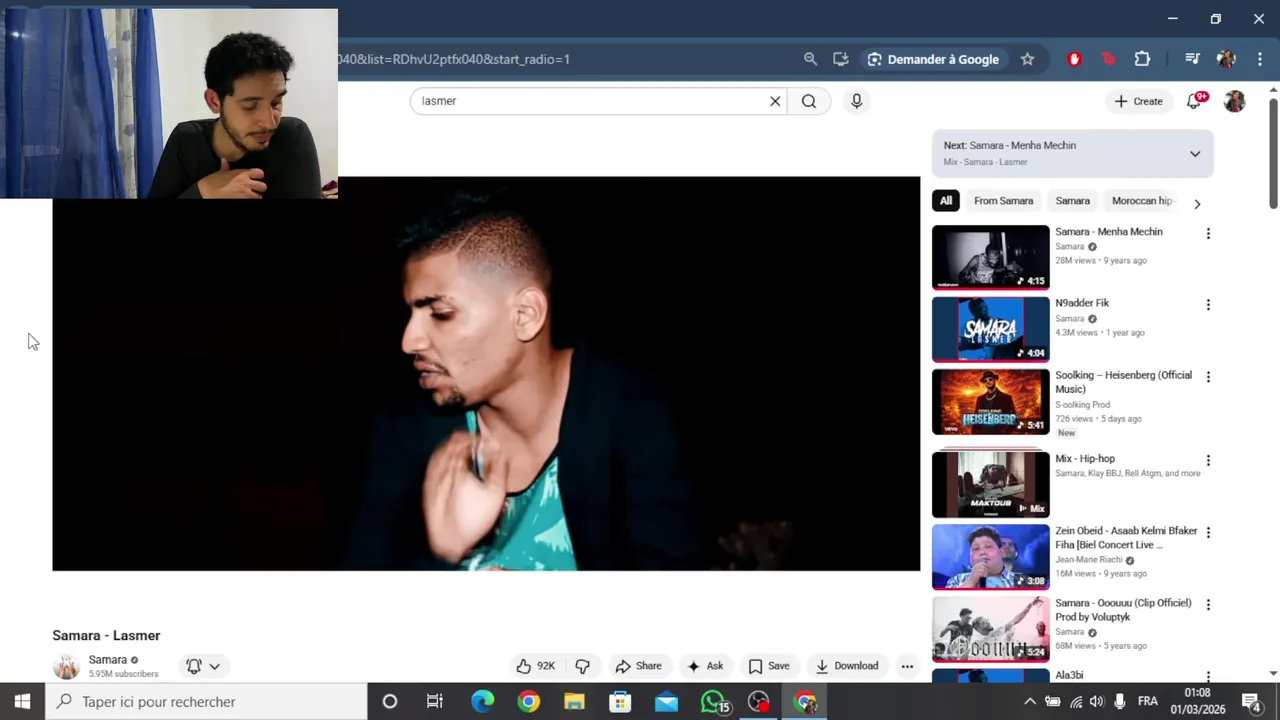Show hidden system tray icons

click(x=1029, y=702)
